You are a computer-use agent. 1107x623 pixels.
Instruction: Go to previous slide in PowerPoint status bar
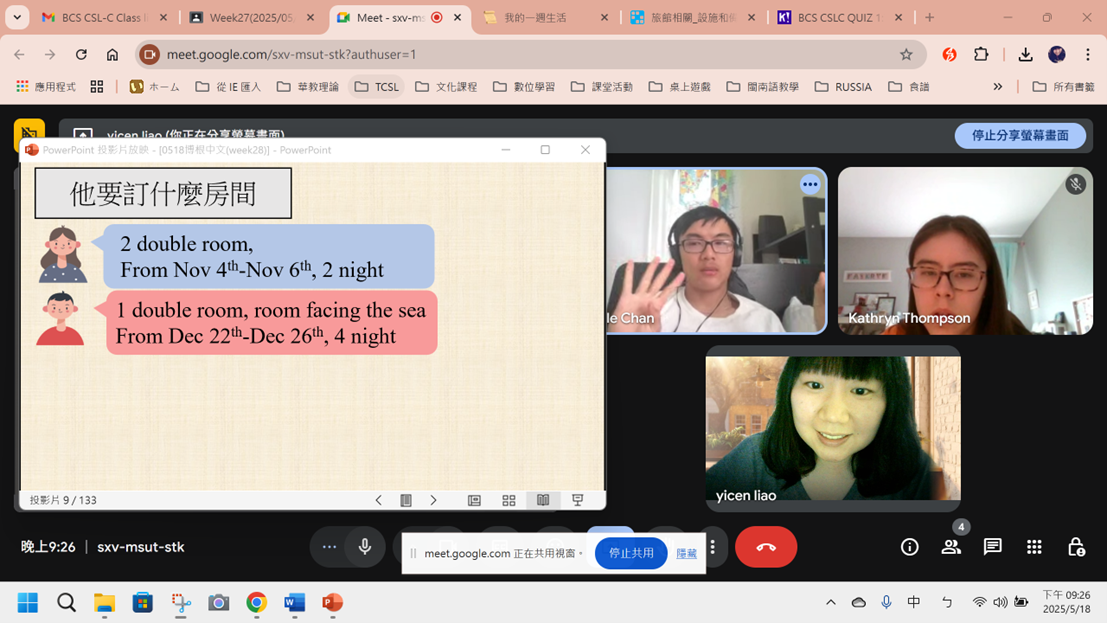(x=378, y=500)
